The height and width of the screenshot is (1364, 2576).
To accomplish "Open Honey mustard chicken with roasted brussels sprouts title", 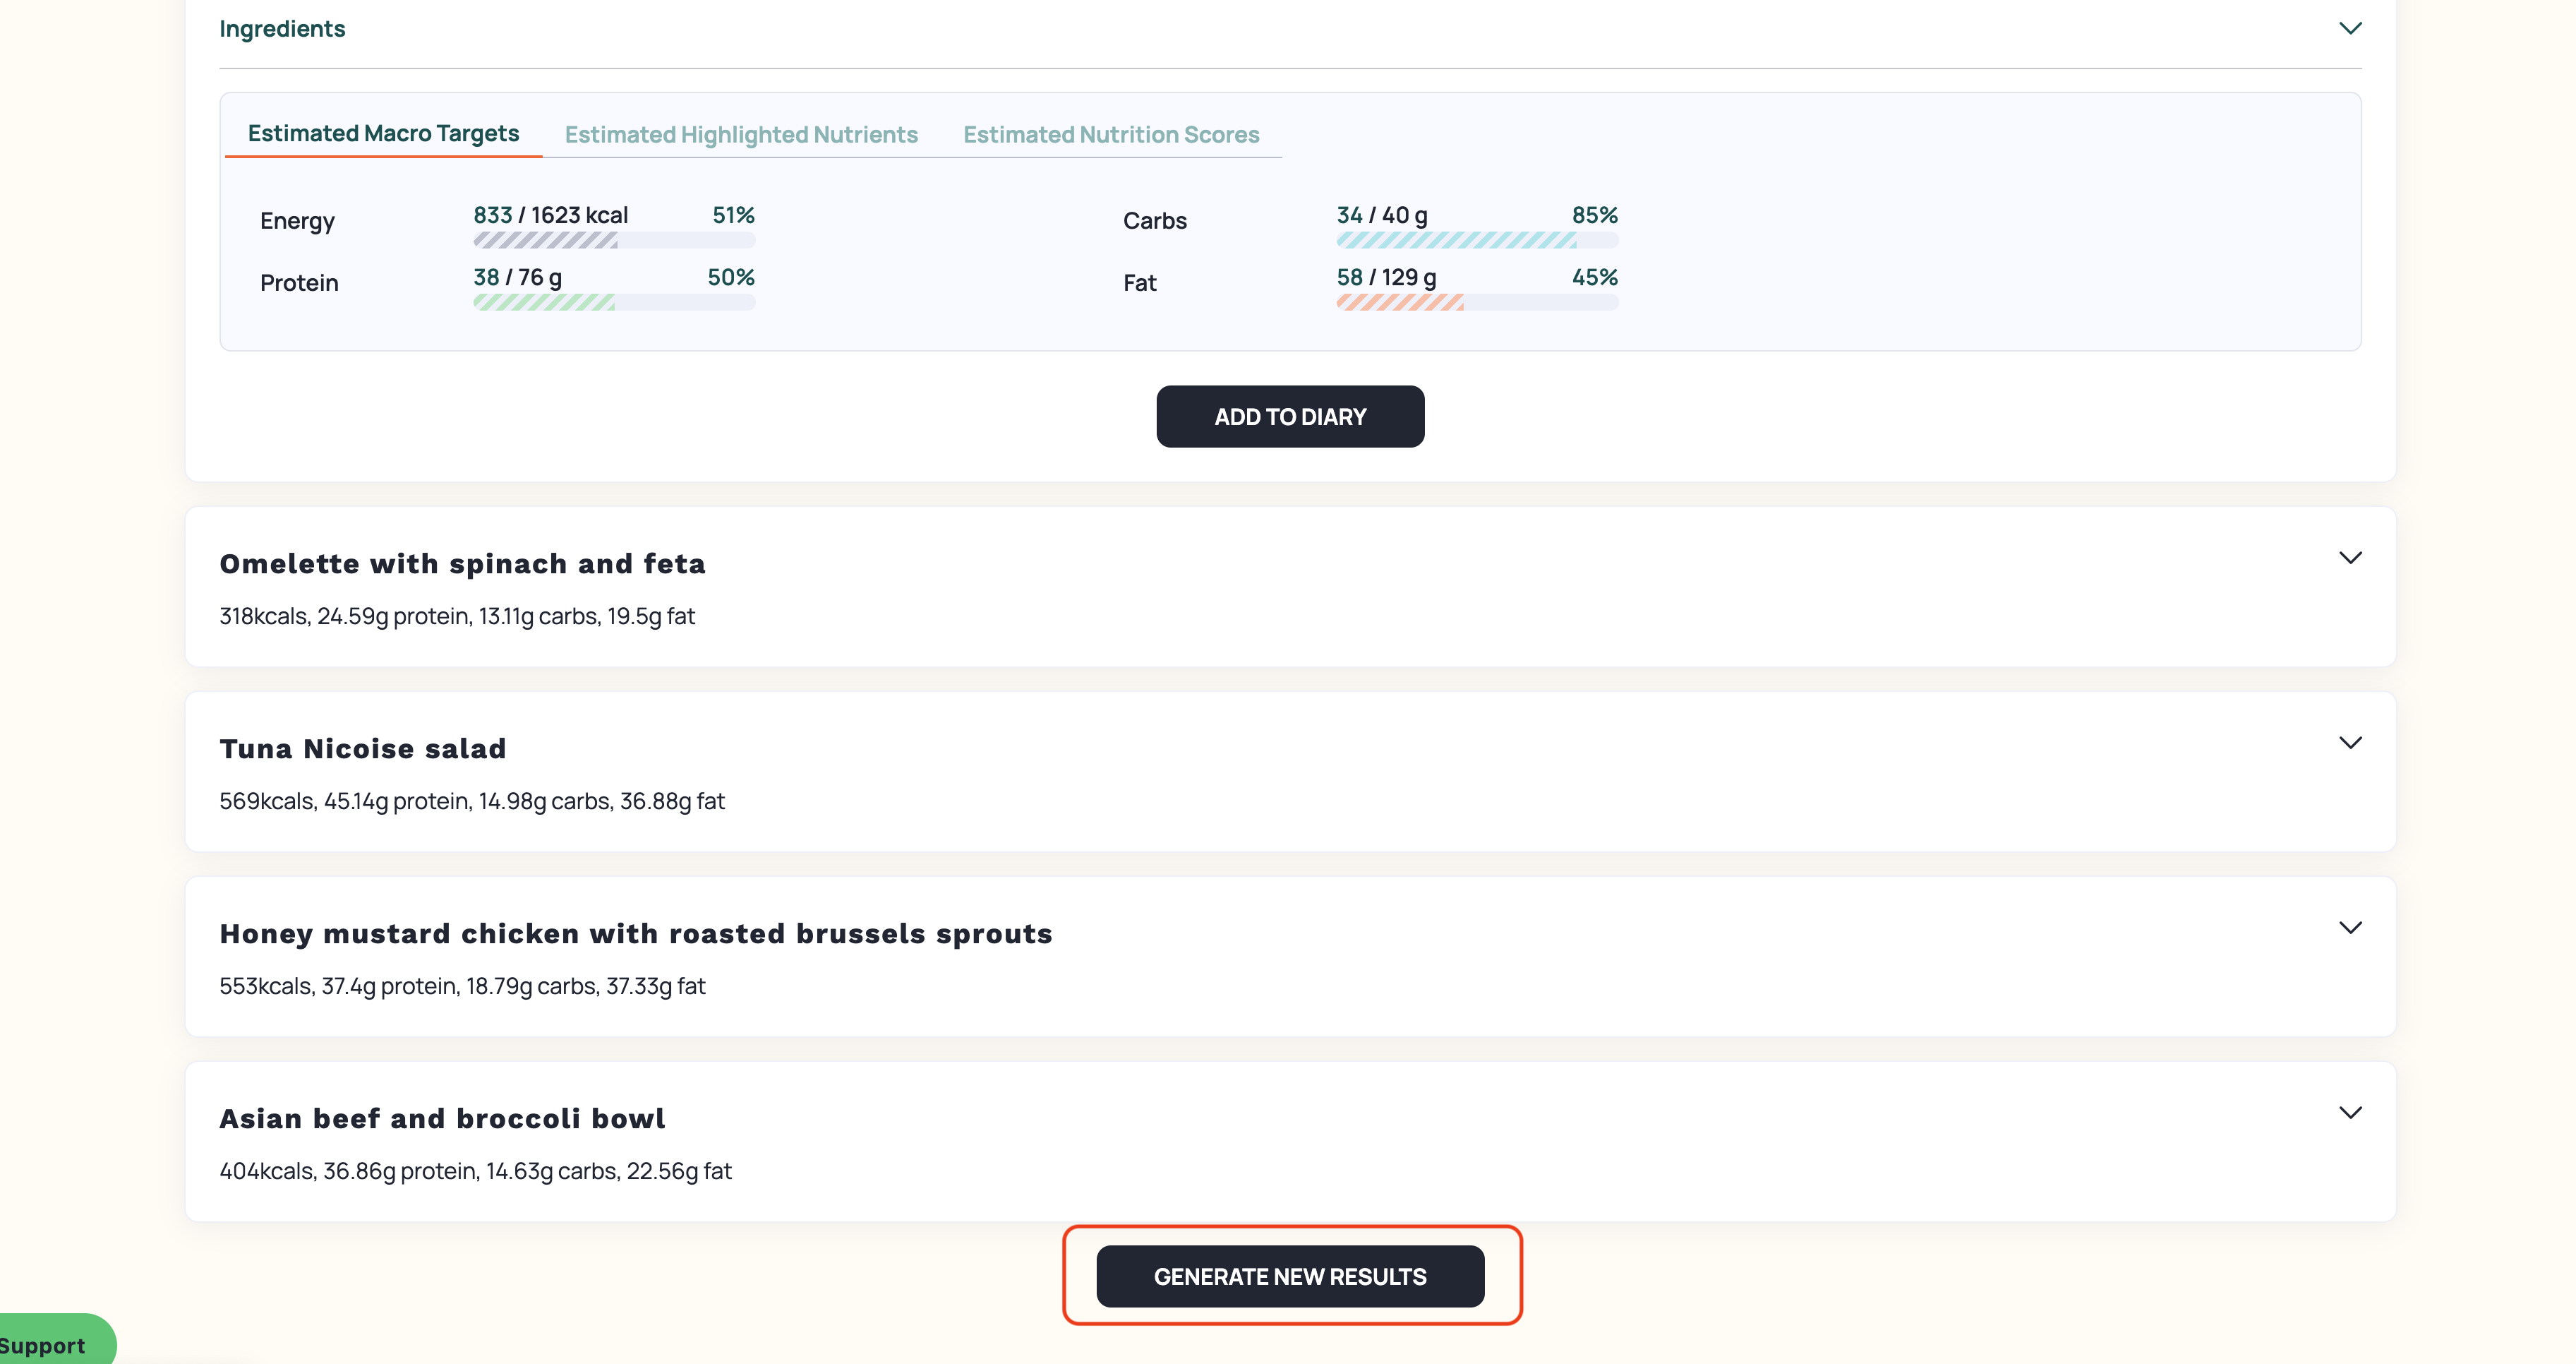I will 636,934.
